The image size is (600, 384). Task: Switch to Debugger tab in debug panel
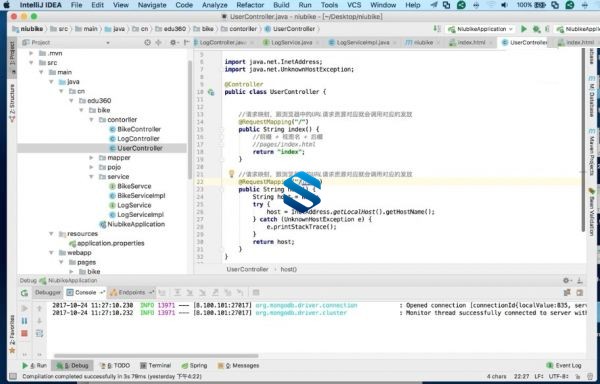pyautogui.click(x=48, y=293)
